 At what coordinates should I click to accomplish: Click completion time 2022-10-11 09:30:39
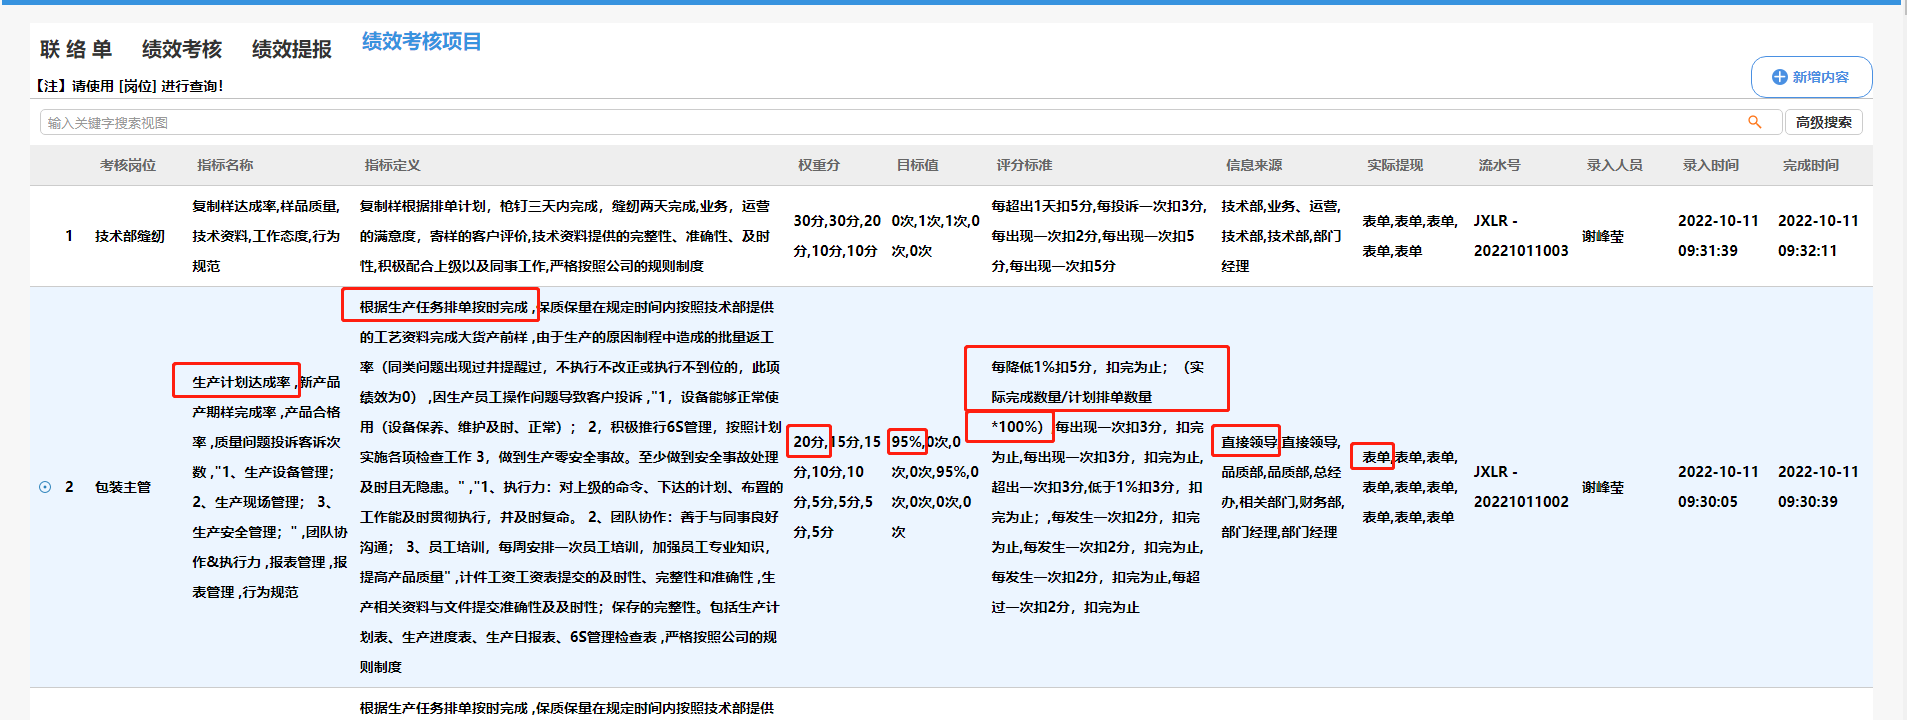click(x=1818, y=487)
